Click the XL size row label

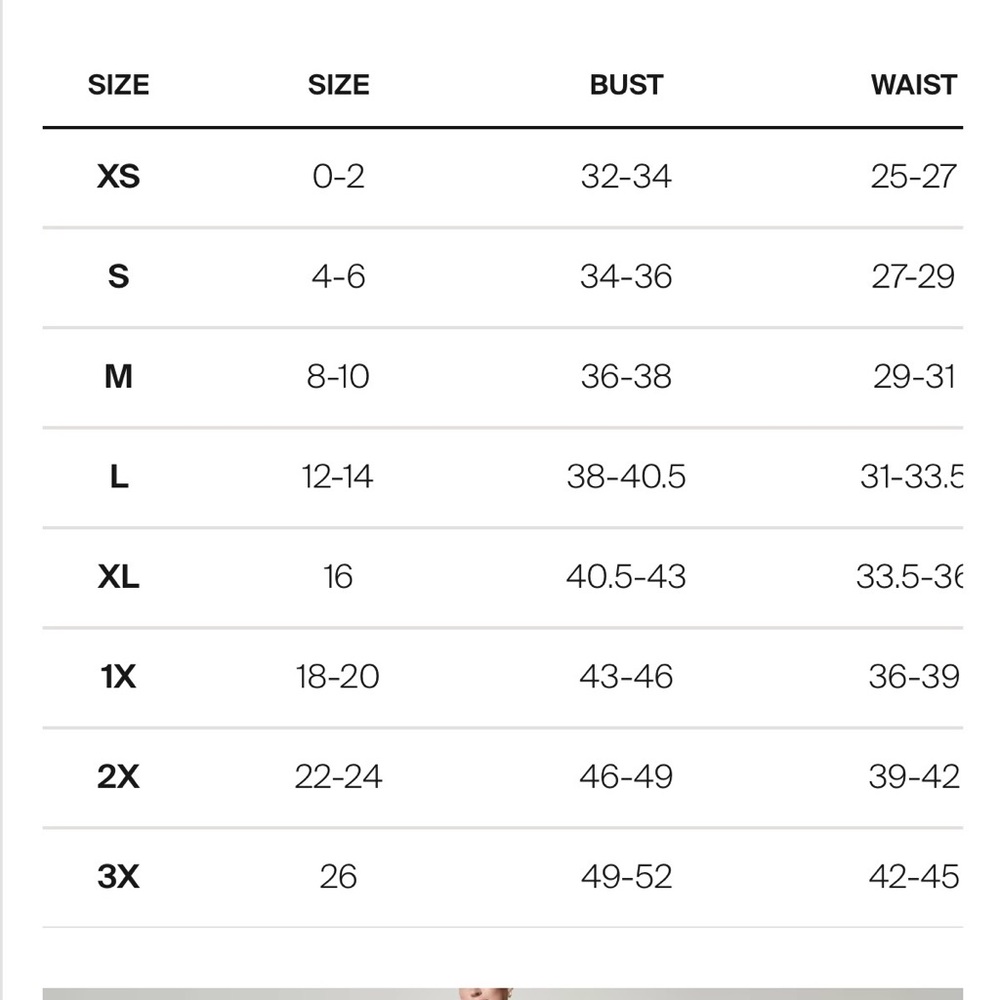[118, 577]
